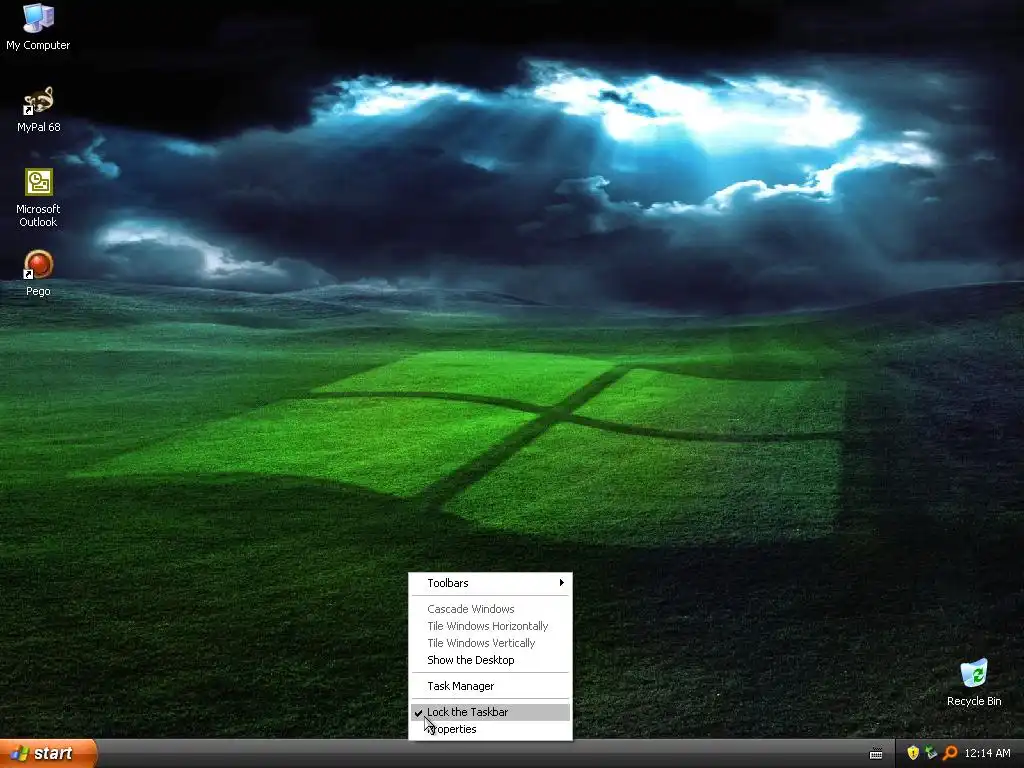
Task: Open Task Manager from context menu
Action: 490,686
